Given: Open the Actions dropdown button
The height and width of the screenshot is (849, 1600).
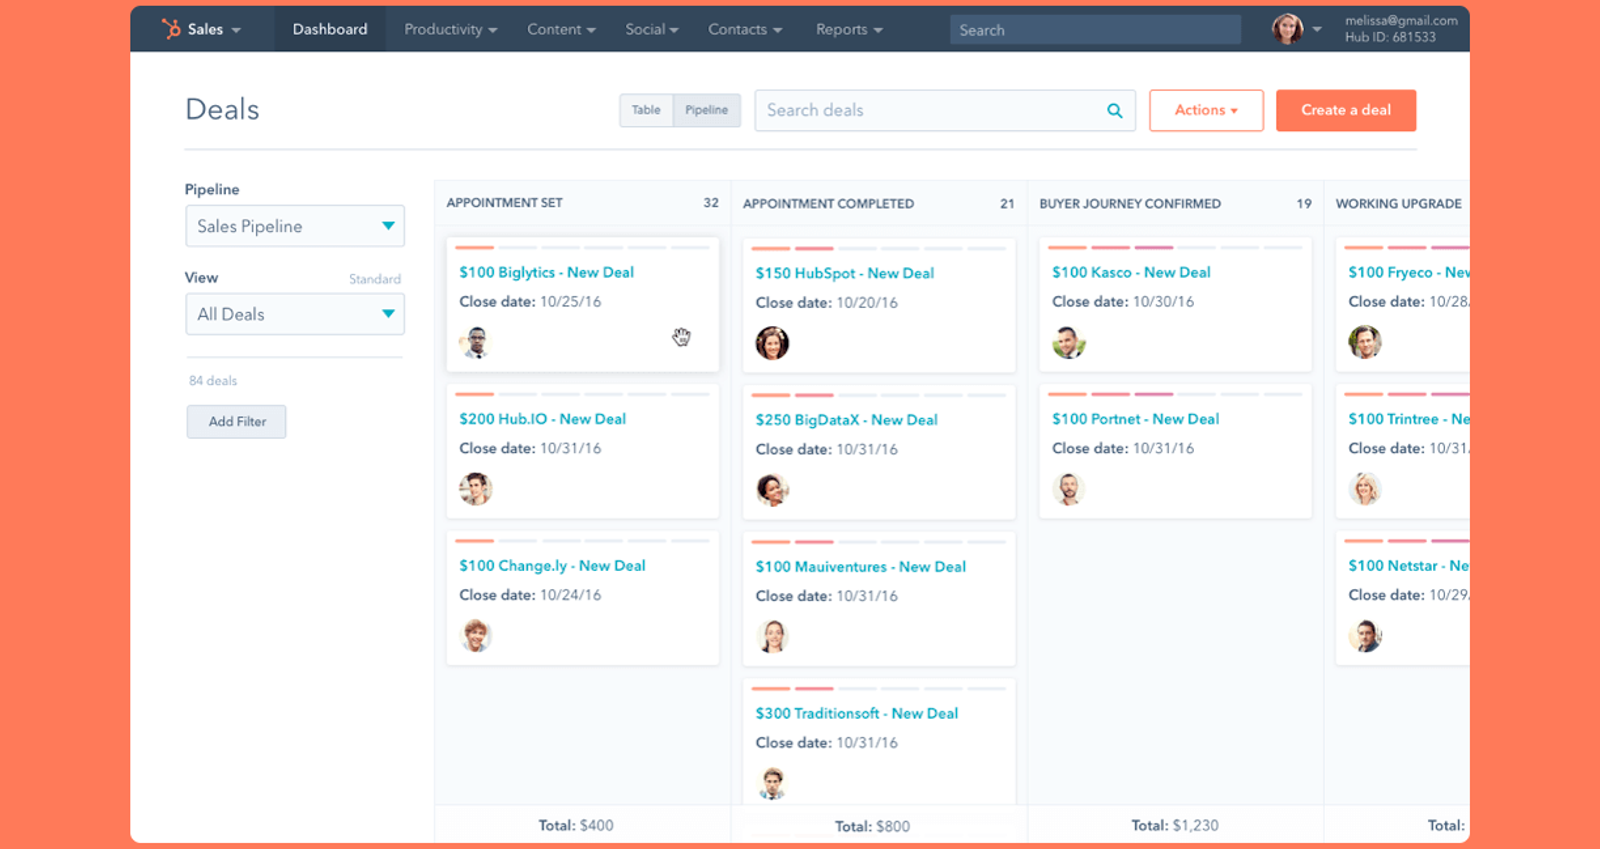Looking at the screenshot, I should (x=1206, y=110).
